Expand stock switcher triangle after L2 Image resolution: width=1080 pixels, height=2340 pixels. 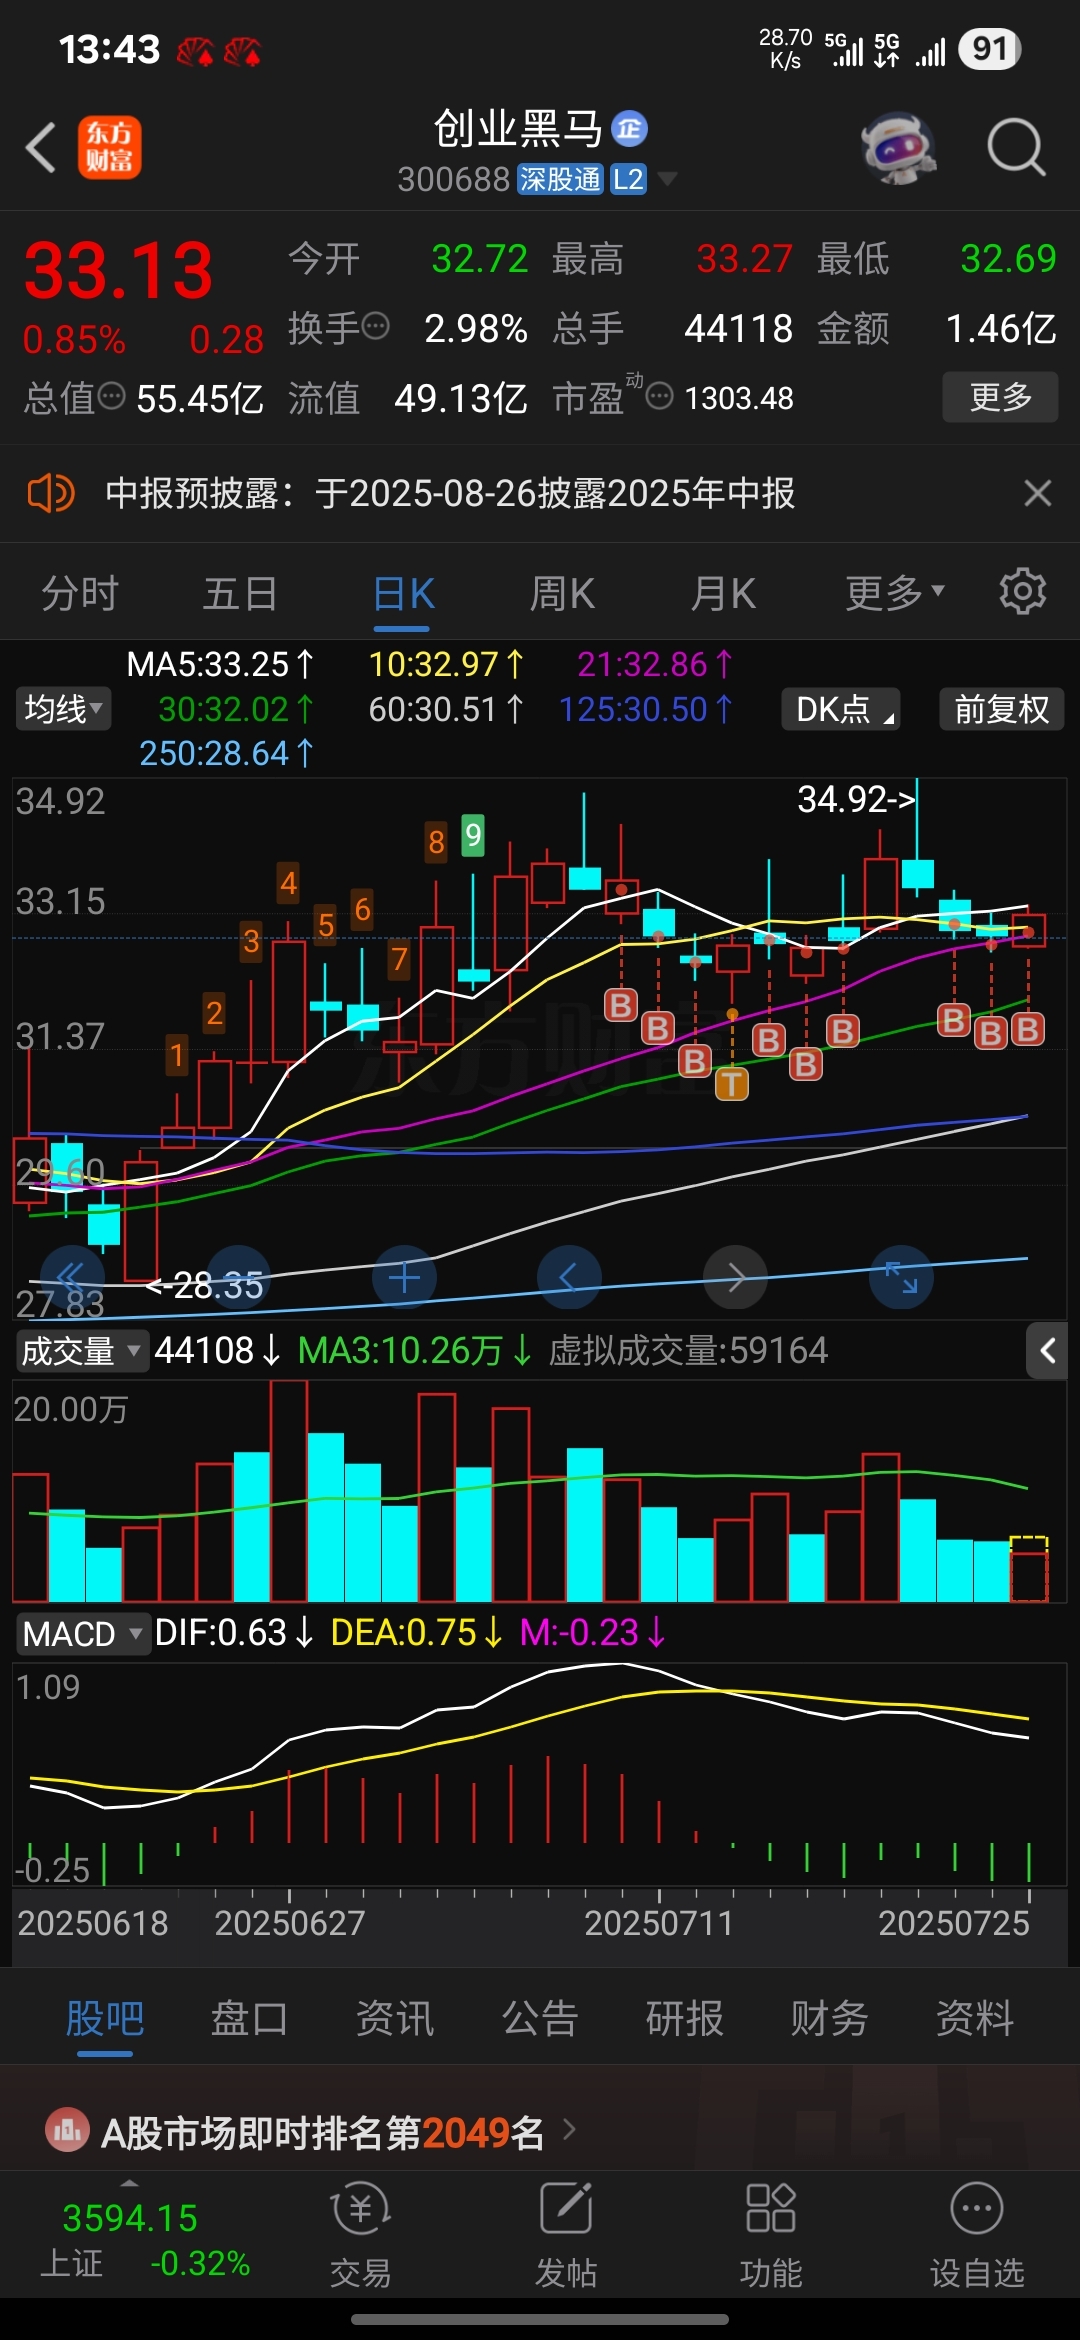pos(667,179)
